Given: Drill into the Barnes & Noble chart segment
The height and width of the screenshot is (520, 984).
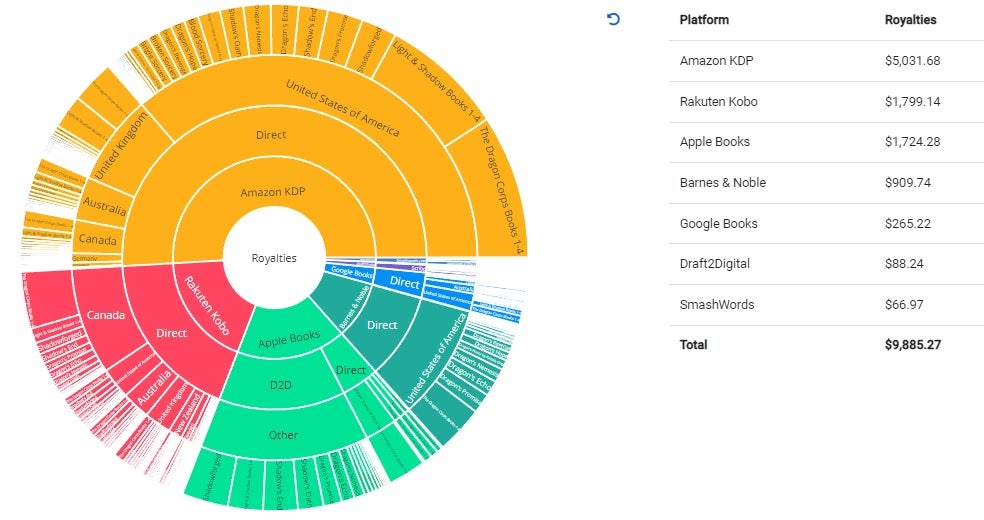Looking at the screenshot, I should (354, 308).
